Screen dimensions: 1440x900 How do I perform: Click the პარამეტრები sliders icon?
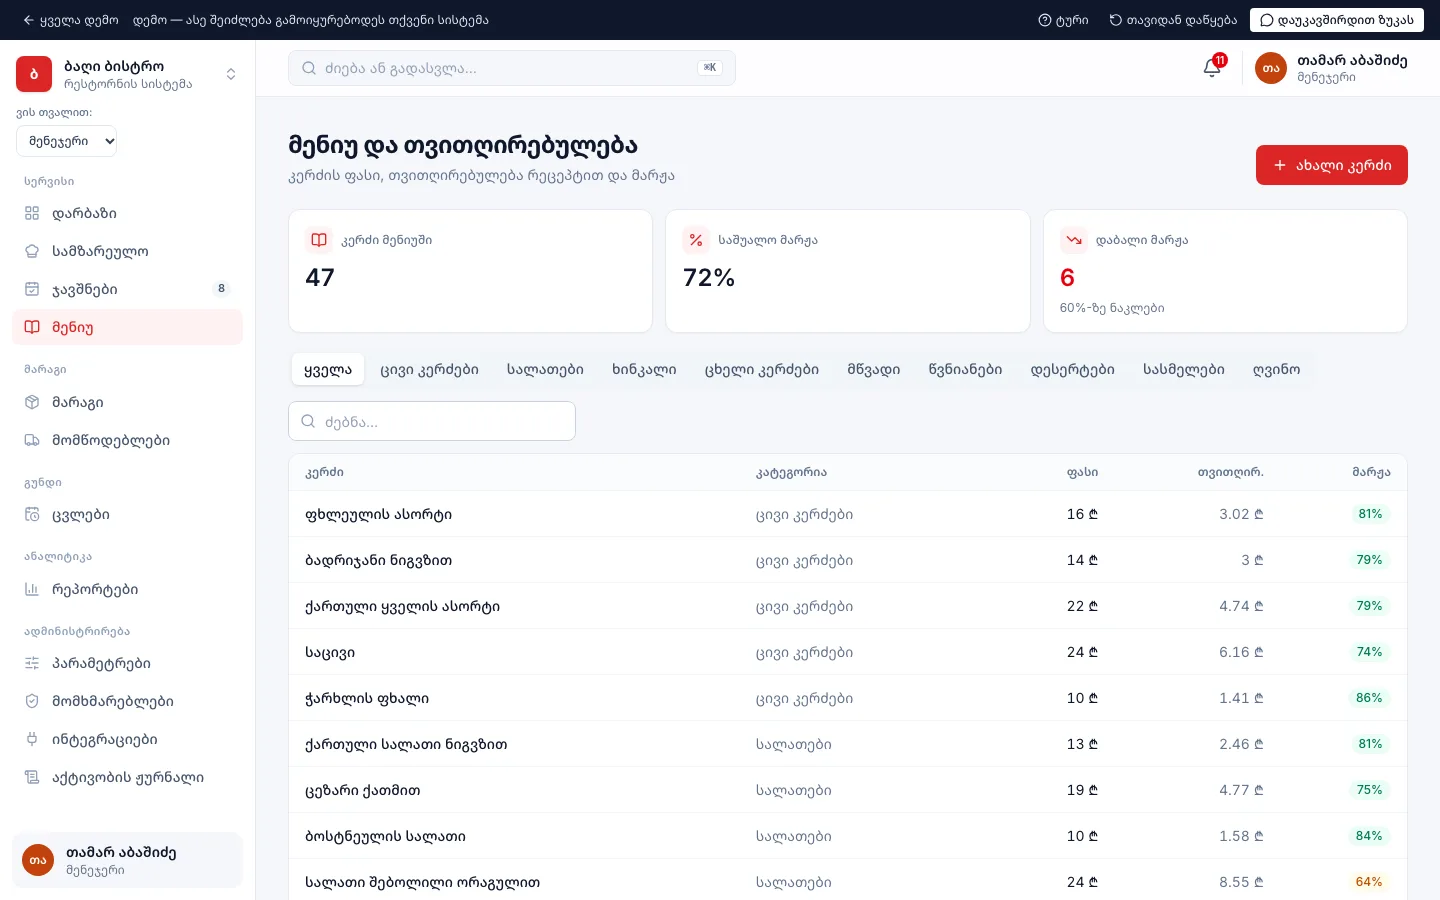[x=32, y=663]
